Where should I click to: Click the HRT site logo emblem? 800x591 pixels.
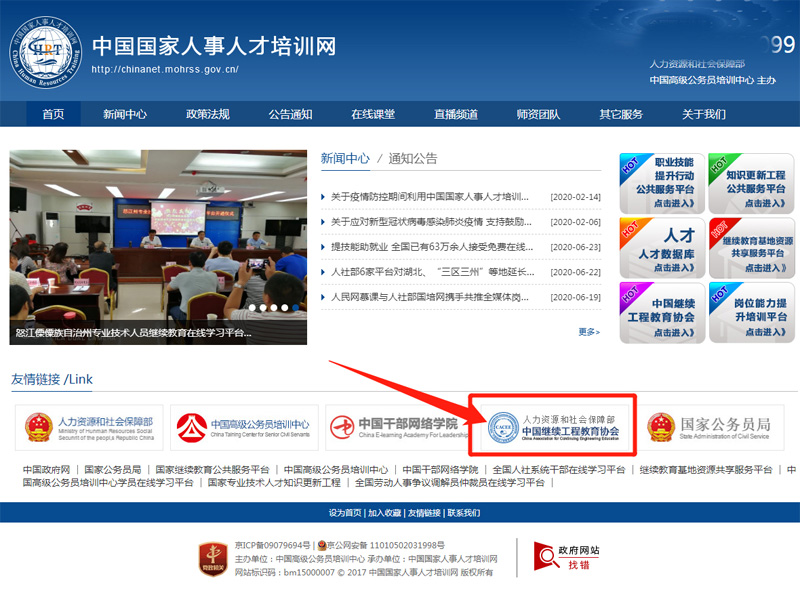click(x=46, y=53)
